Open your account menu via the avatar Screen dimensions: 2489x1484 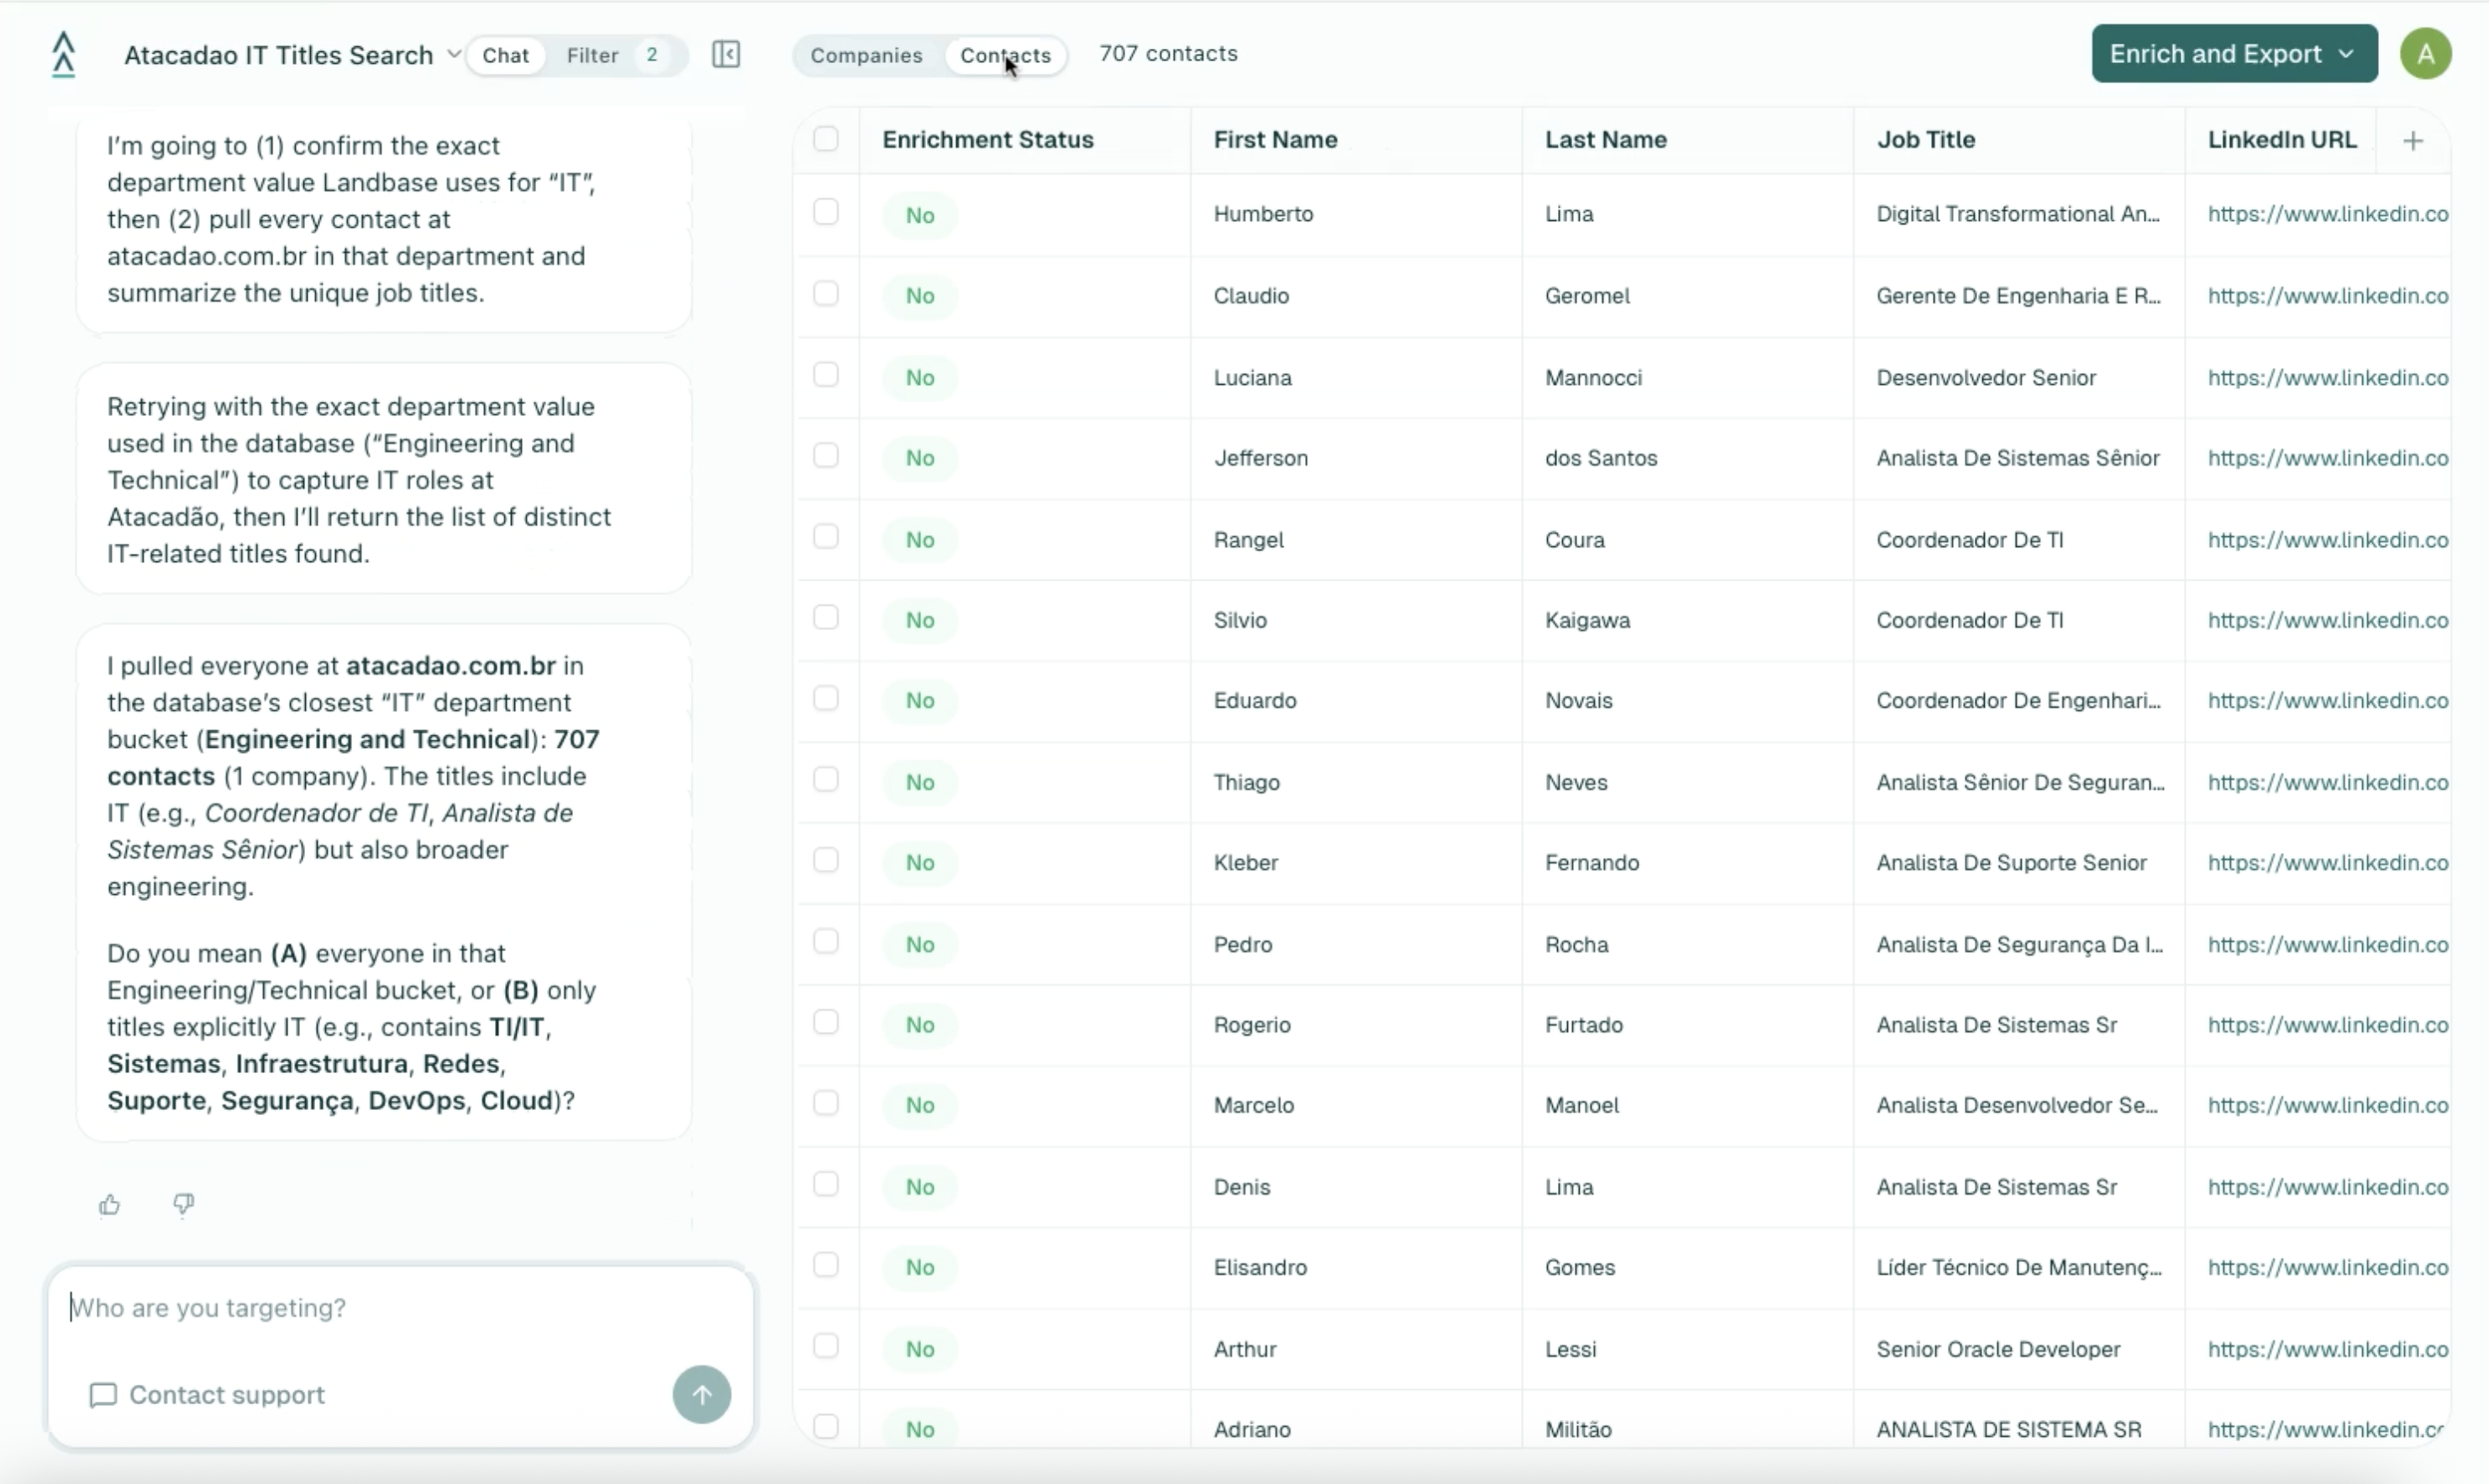pos(2426,53)
